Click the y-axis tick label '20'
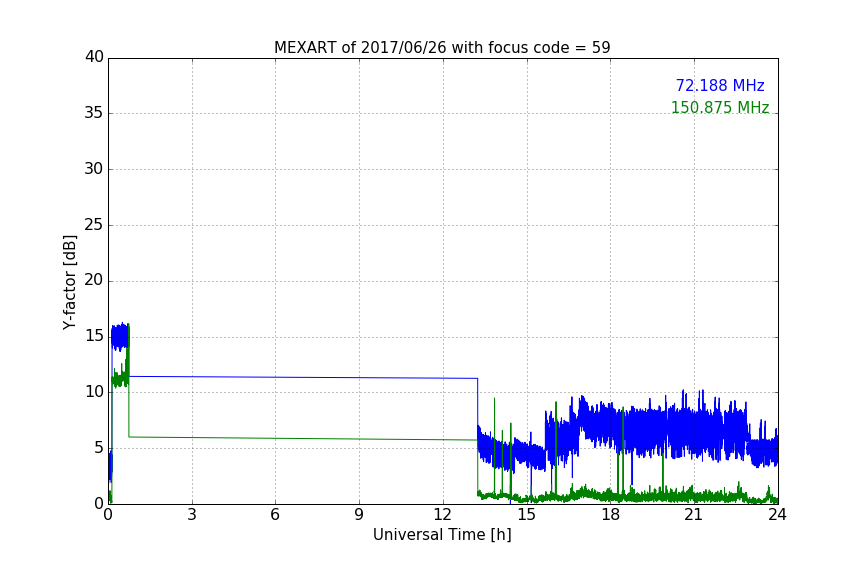The height and width of the screenshot is (576, 864). (x=94, y=281)
